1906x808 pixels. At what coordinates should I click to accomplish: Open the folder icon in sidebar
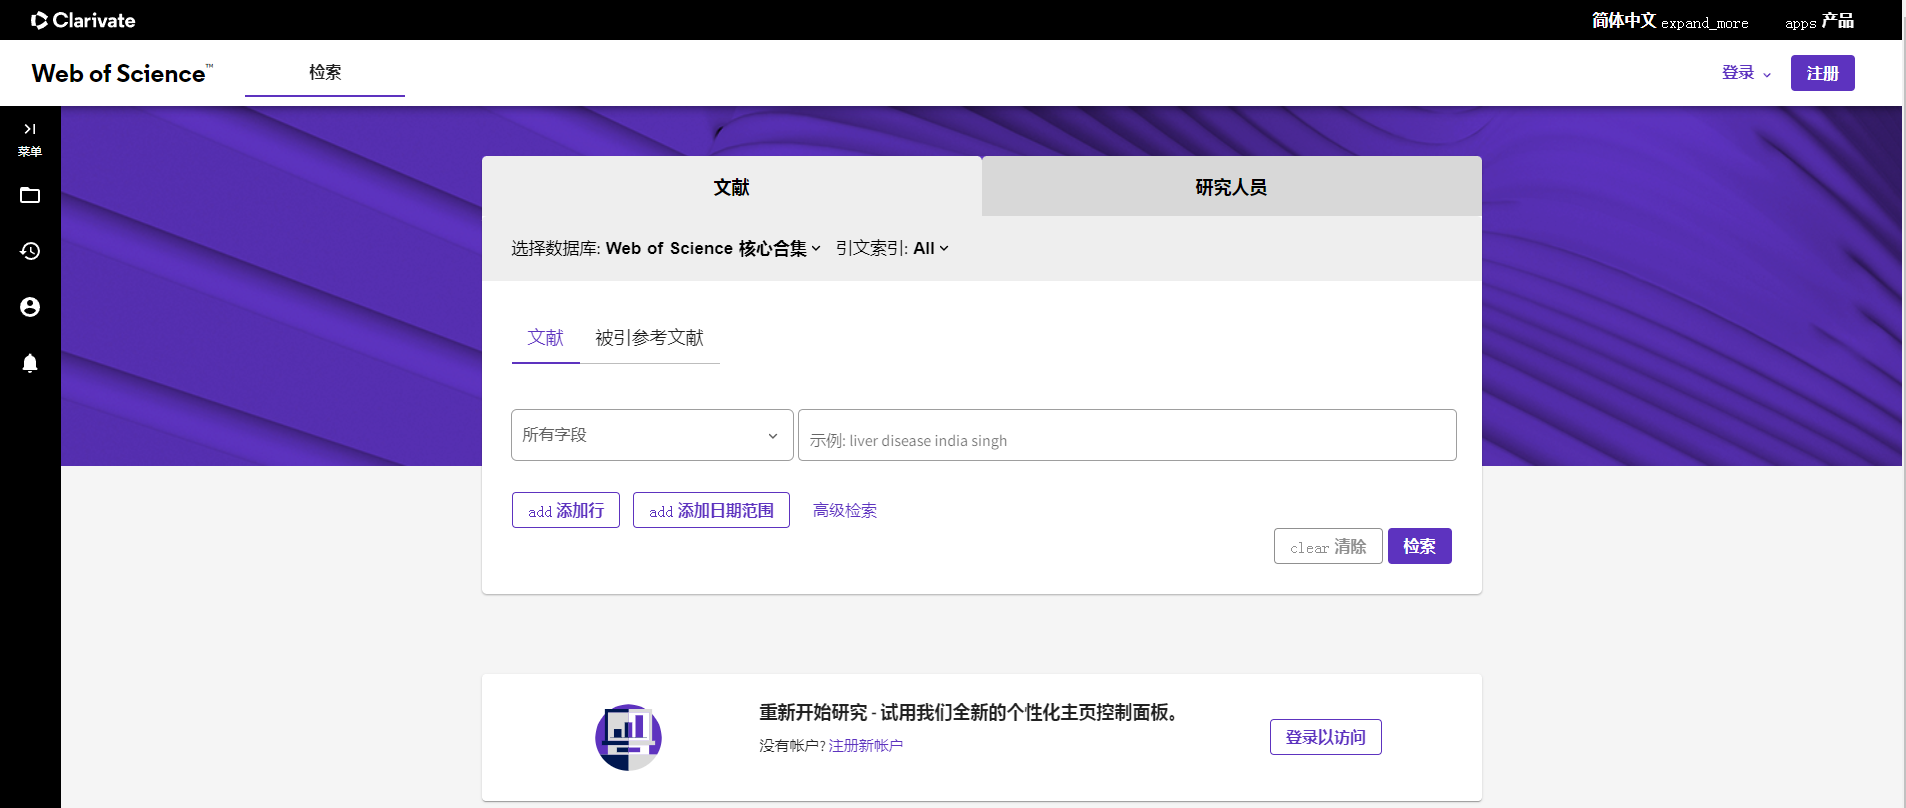click(x=30, y=195)
